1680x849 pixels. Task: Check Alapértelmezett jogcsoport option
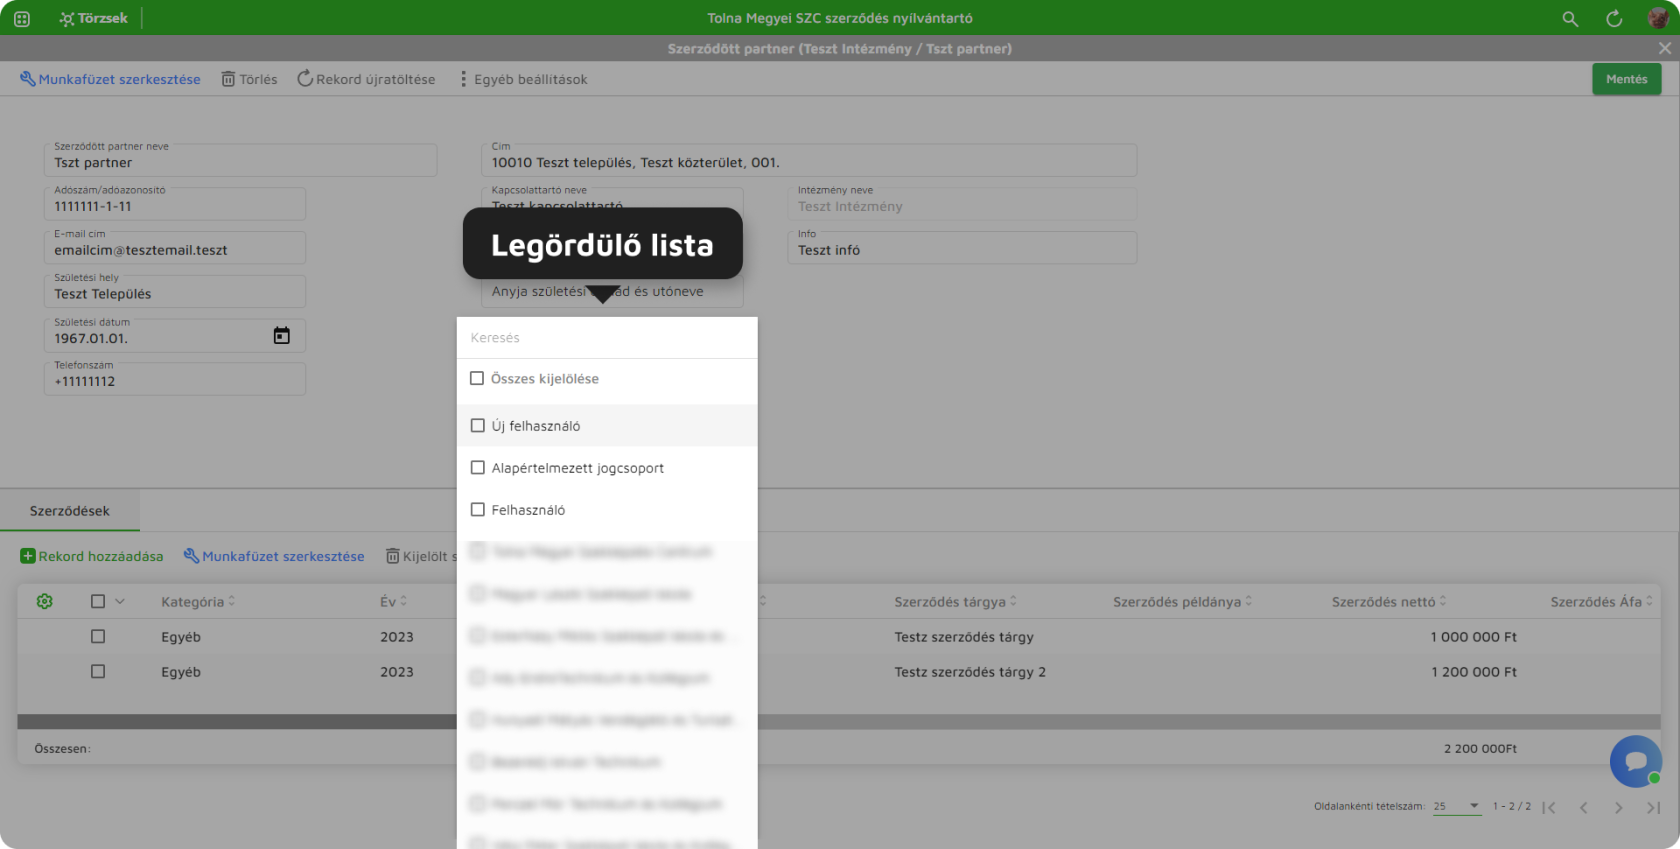[x=478, y=468]
